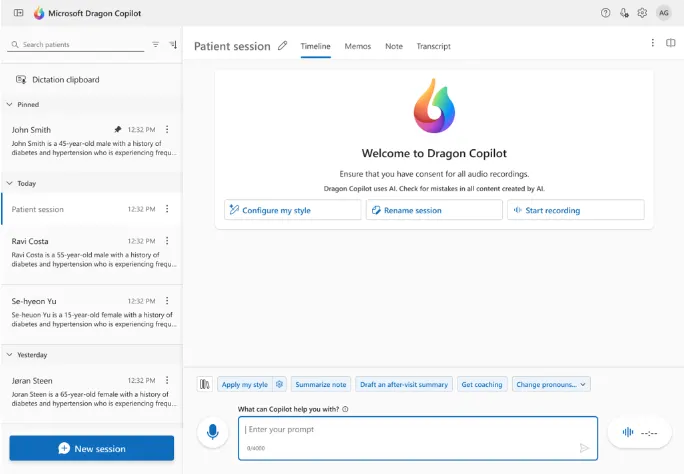Viewport: 684px width, 474px height.
Task: Open the settings gear in header
Action: click(x=642, y=13)
